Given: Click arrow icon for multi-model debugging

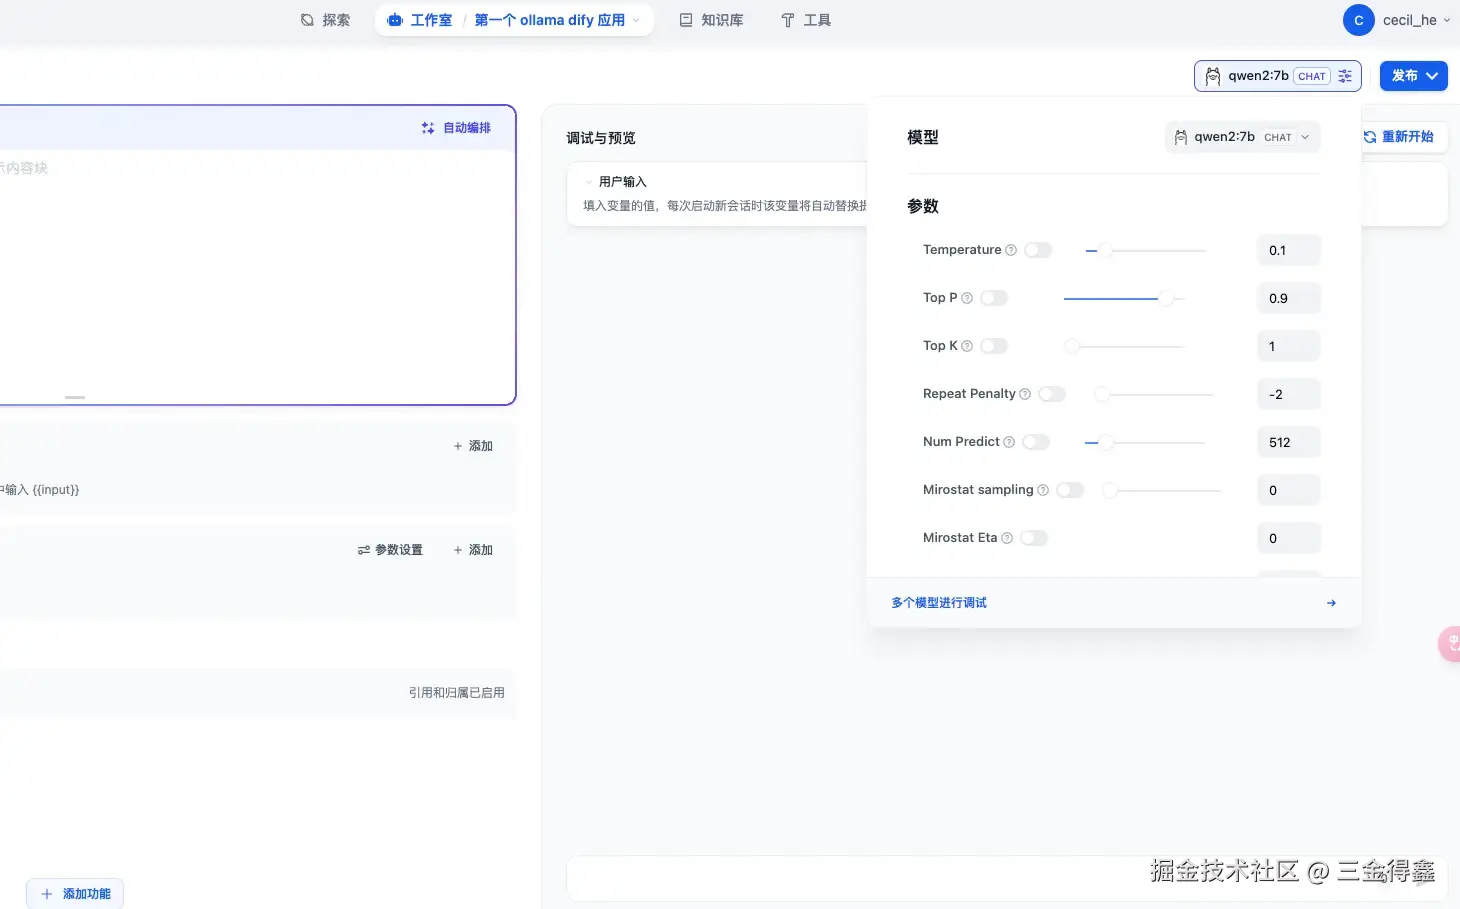Looking at the screenshot, I should click(x=1331, y=603).
